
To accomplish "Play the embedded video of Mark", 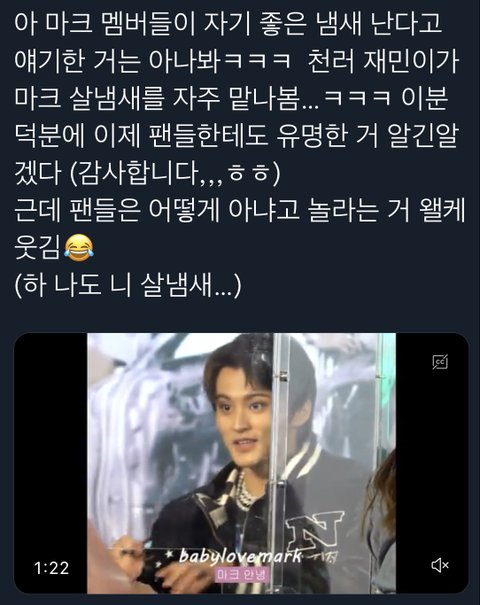I will (242, 463).
